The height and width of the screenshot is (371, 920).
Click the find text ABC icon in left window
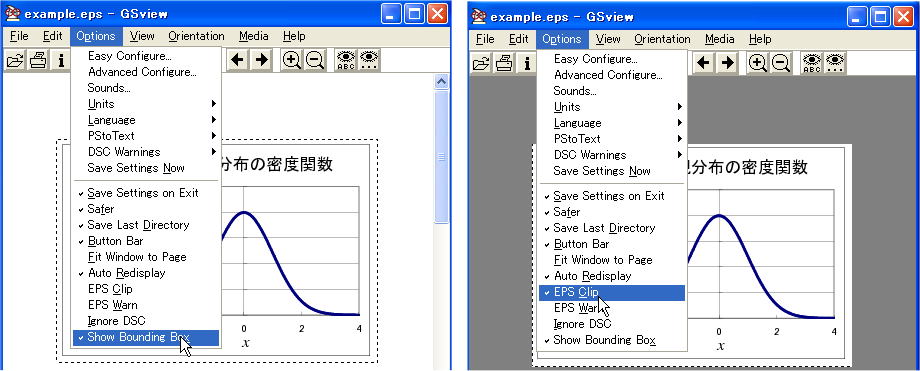point(346,60)
